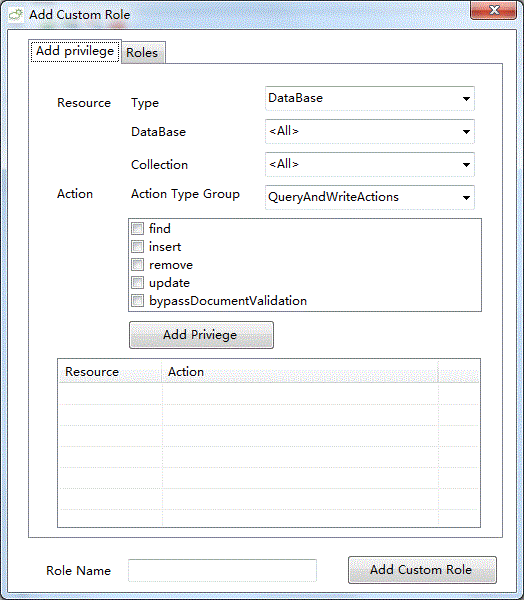Enable the insert action checkbox
This screenshot has height=600, width=524.
(137, 246)
